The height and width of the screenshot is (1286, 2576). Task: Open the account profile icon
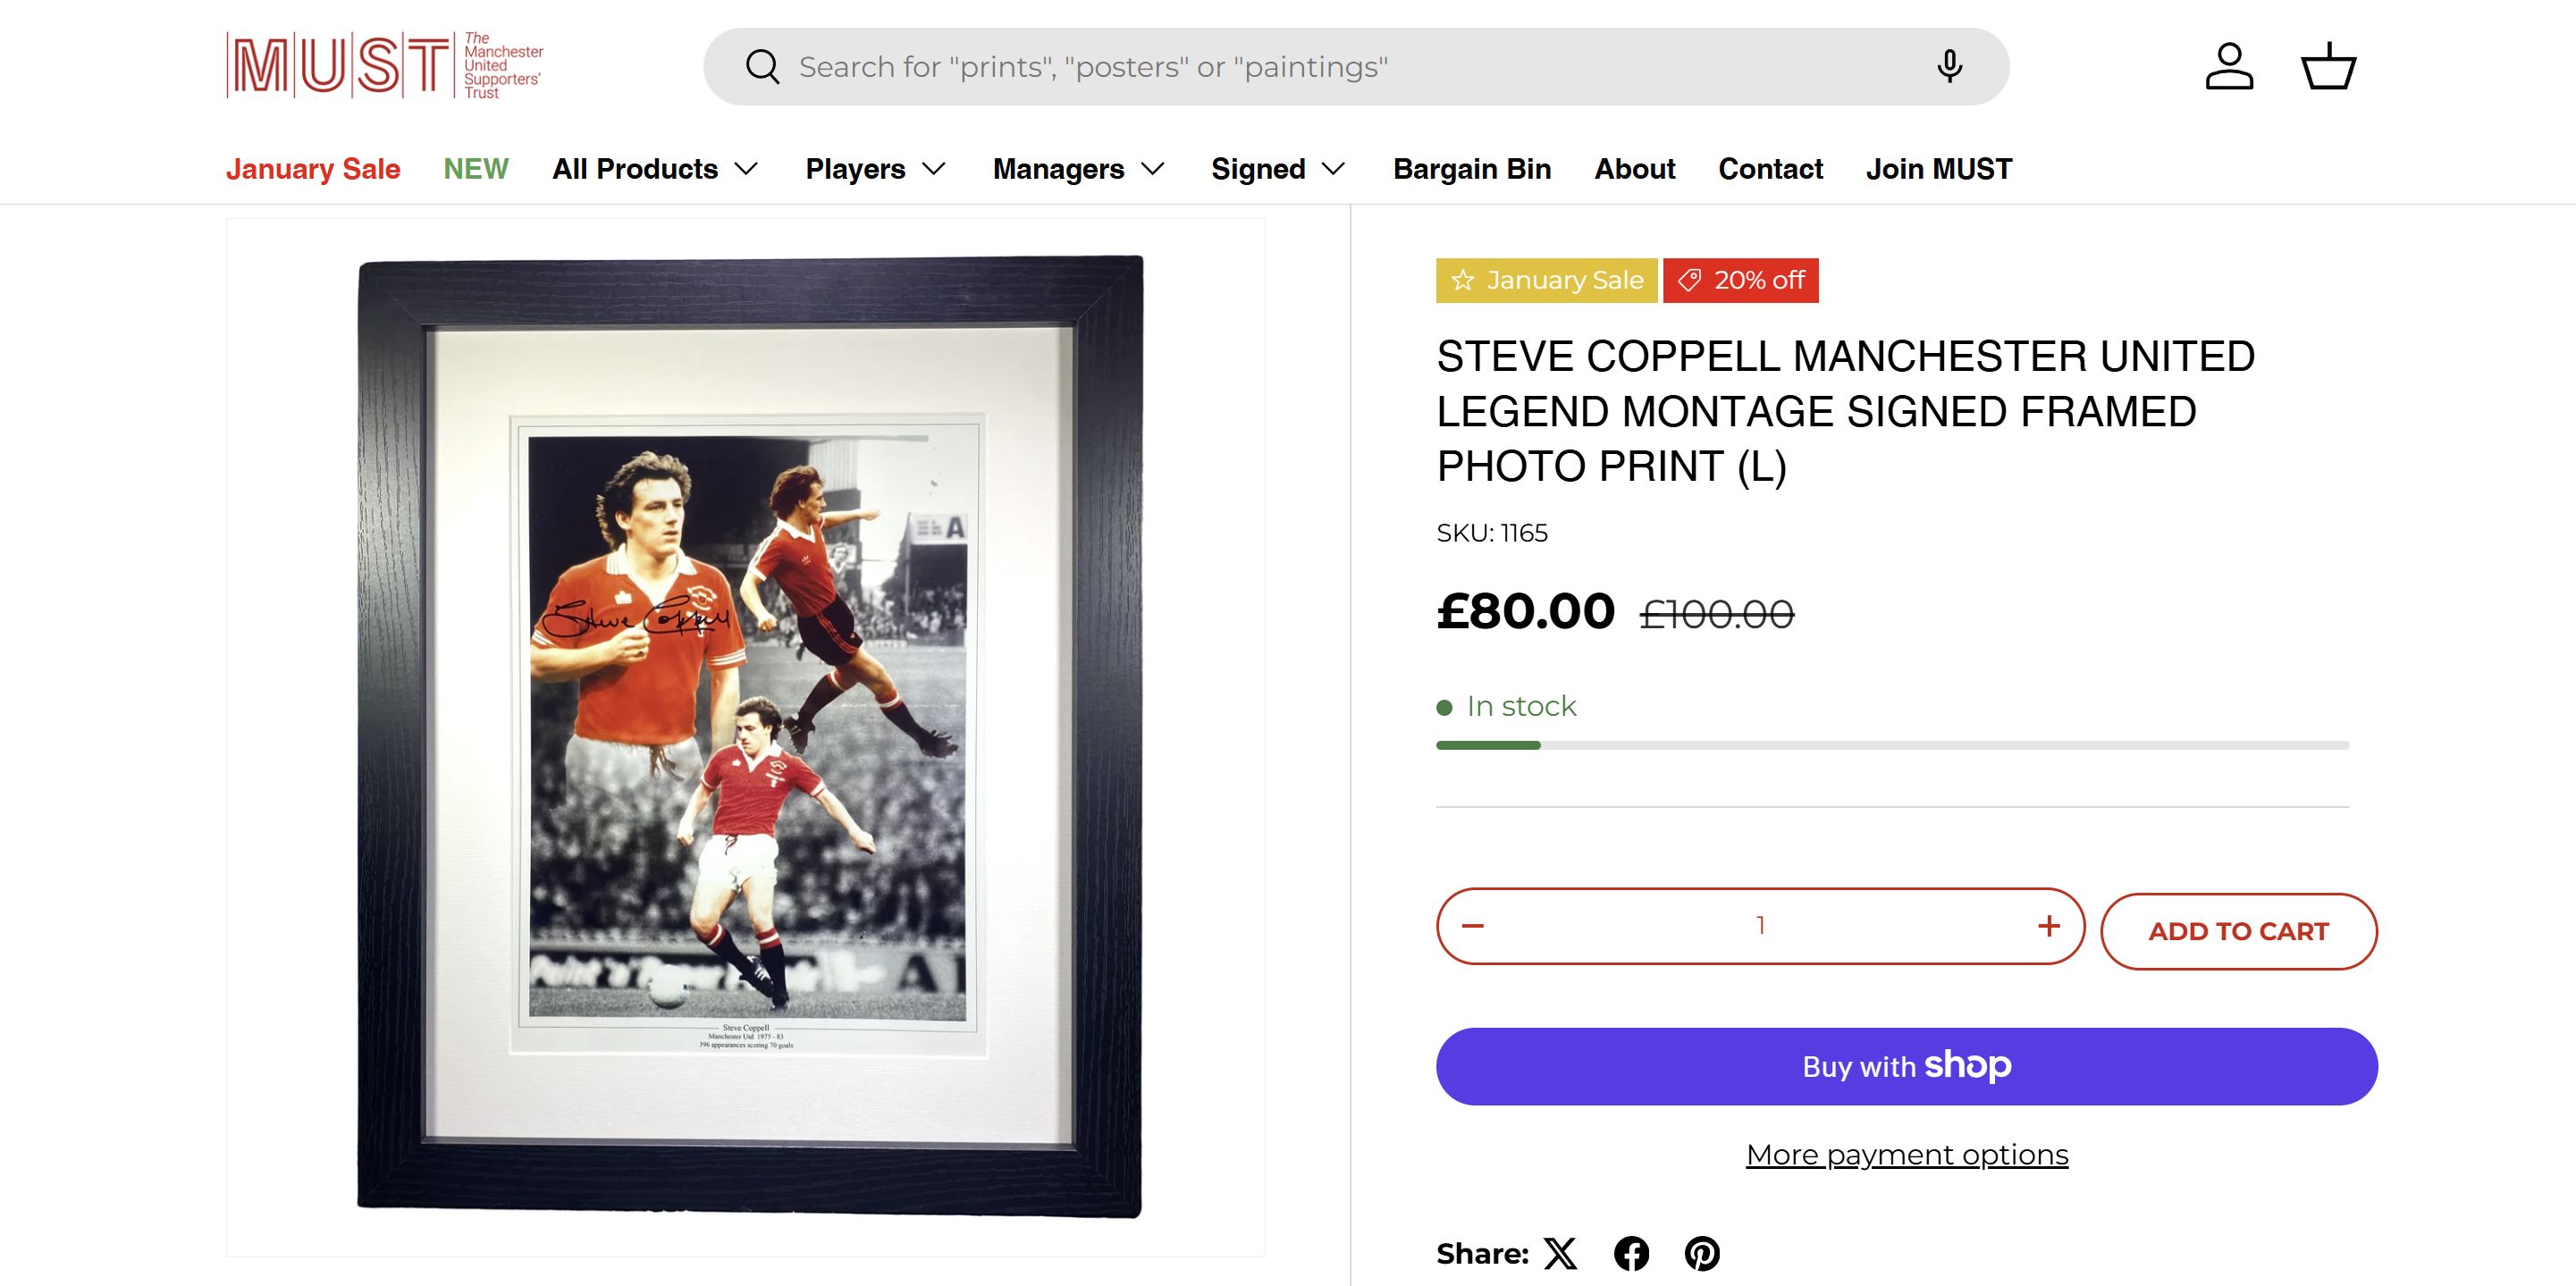coord(2229,67)
